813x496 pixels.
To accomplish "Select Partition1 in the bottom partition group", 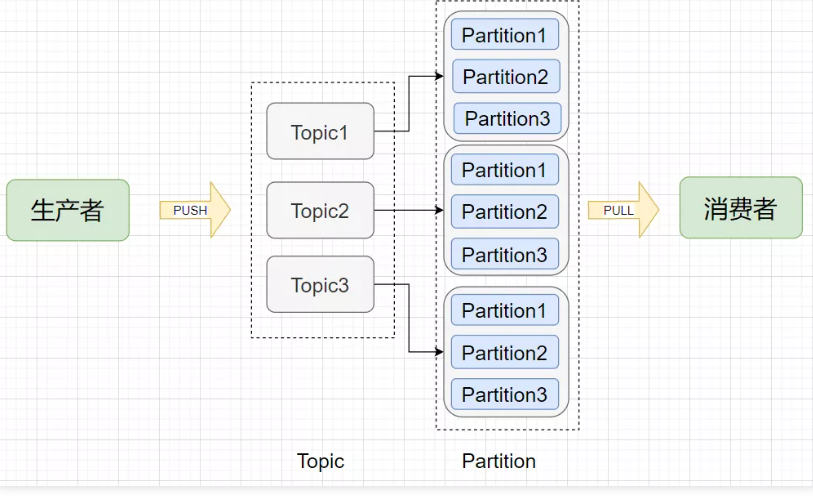I will (505, 311).
